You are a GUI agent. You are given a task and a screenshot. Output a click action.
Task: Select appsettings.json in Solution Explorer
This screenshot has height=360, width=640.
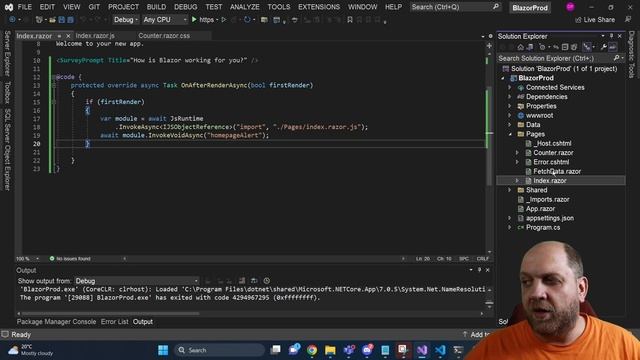[x=549, y=218]
